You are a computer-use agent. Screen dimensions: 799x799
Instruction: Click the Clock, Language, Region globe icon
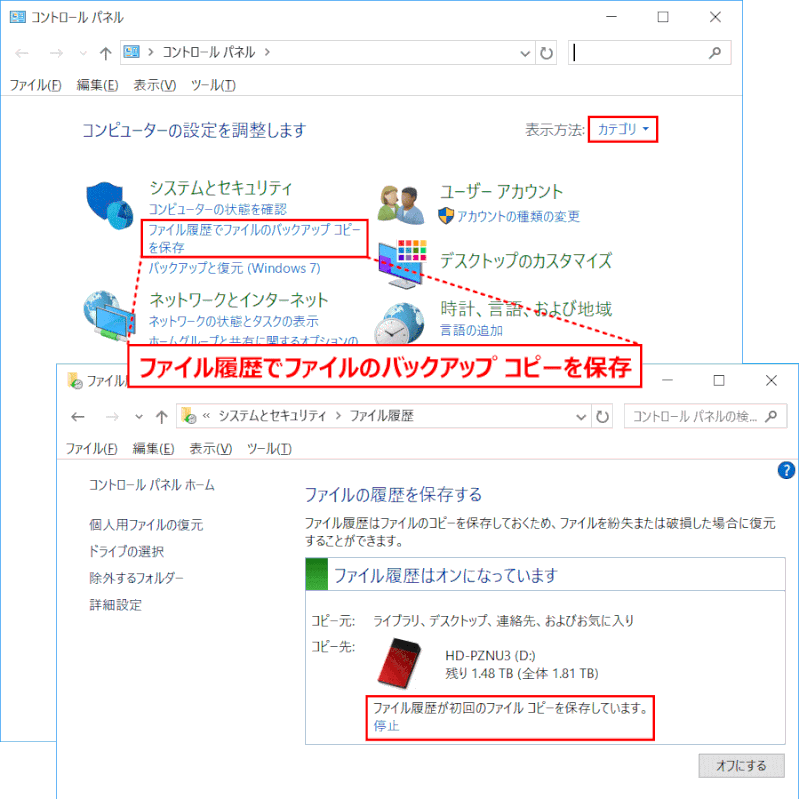(x=399, y=324)
